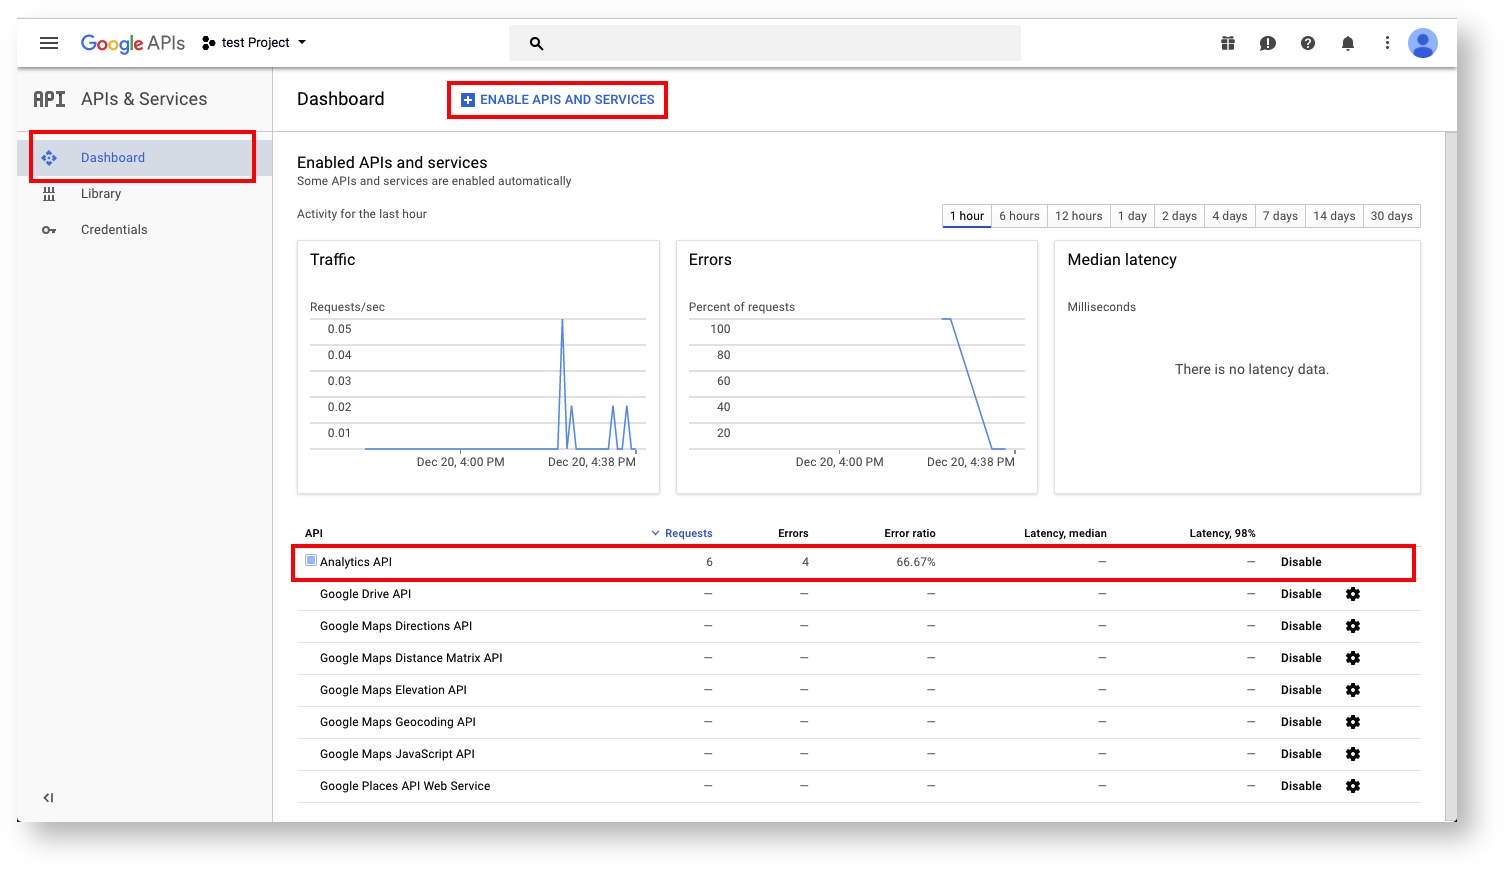Open Library in the sidebar
The height and width of the screenshot is (870, 1505).
(x=101, y=194)
